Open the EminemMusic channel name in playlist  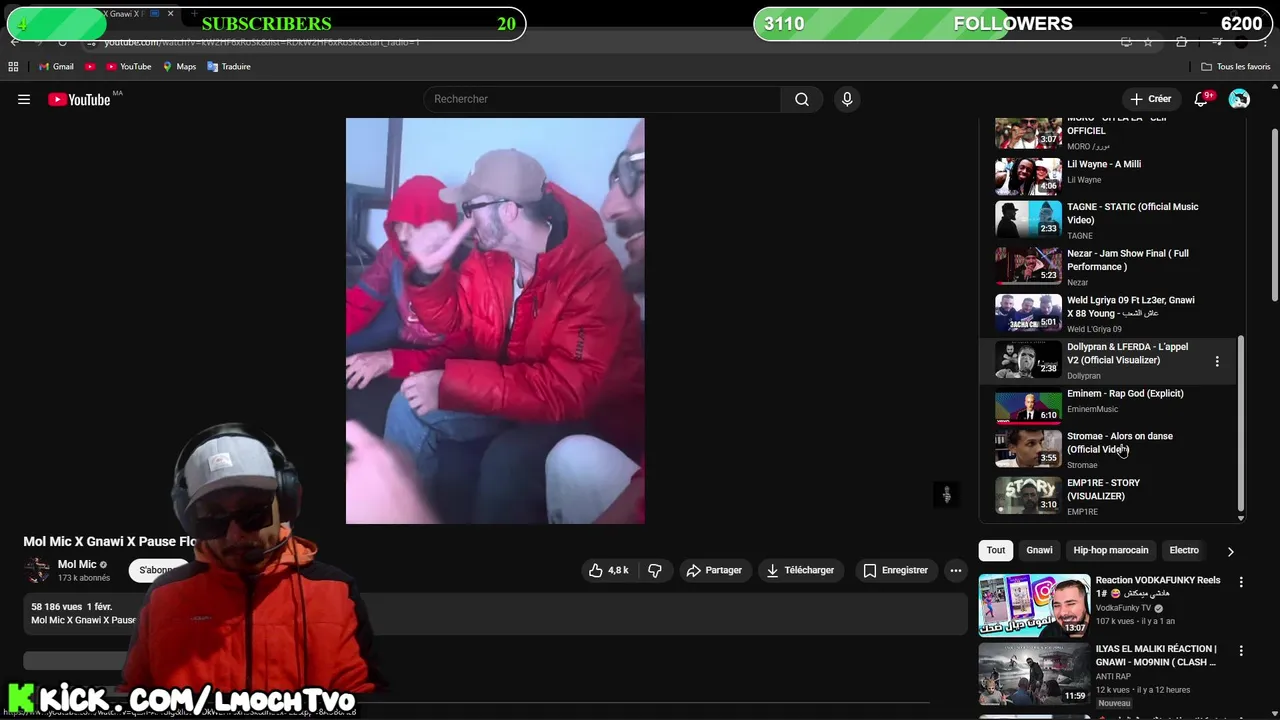(x=1092, y=409)
